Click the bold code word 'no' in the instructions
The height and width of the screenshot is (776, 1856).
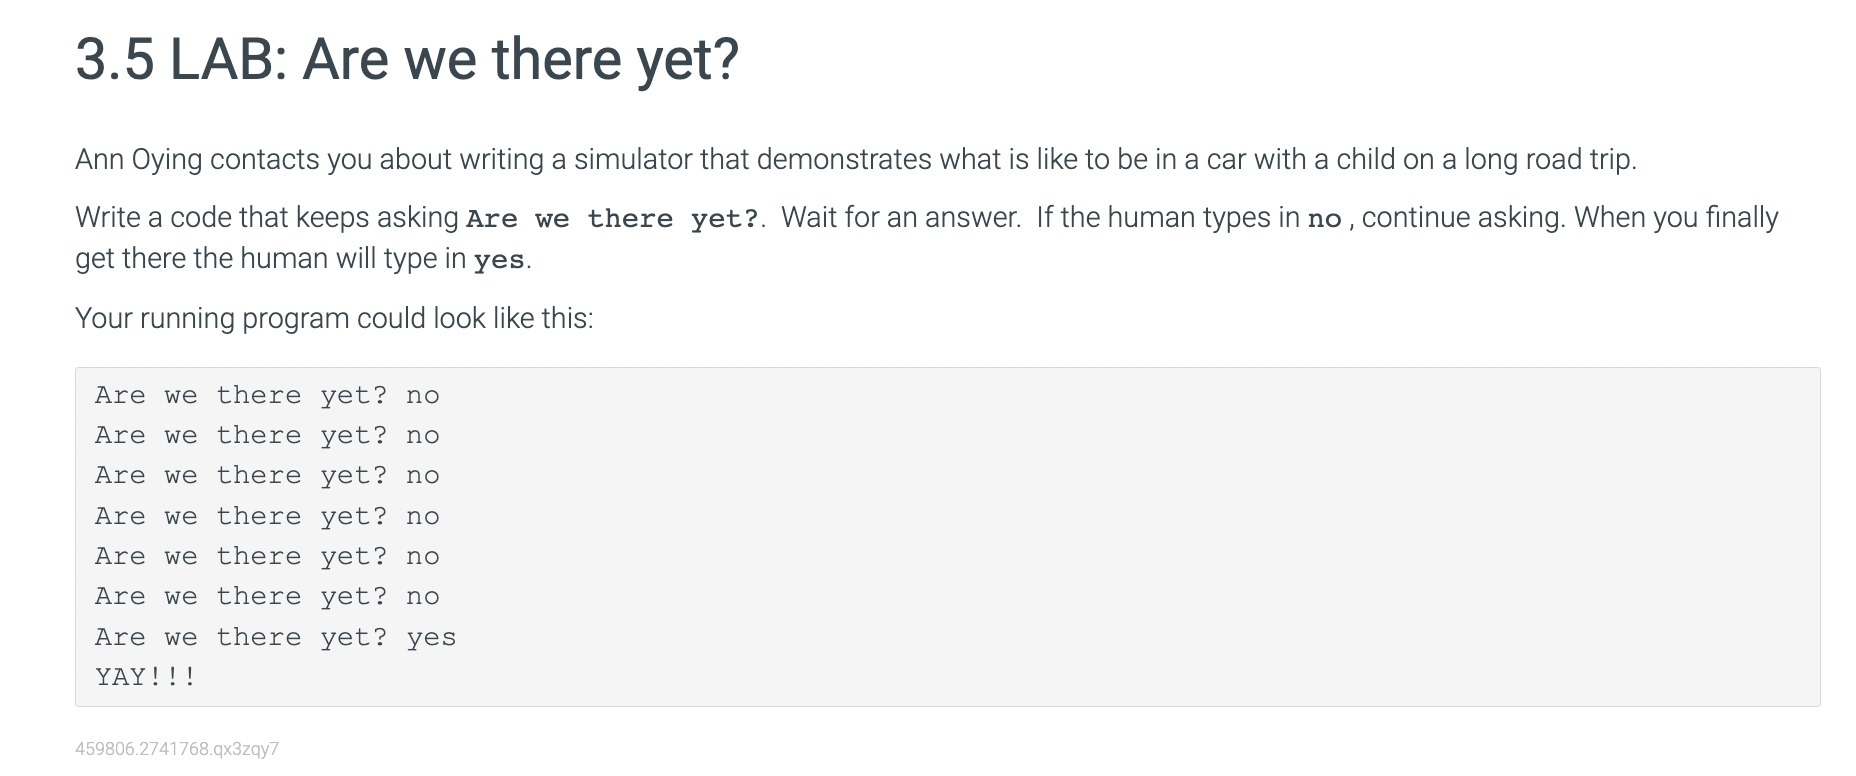[1325, 219]
